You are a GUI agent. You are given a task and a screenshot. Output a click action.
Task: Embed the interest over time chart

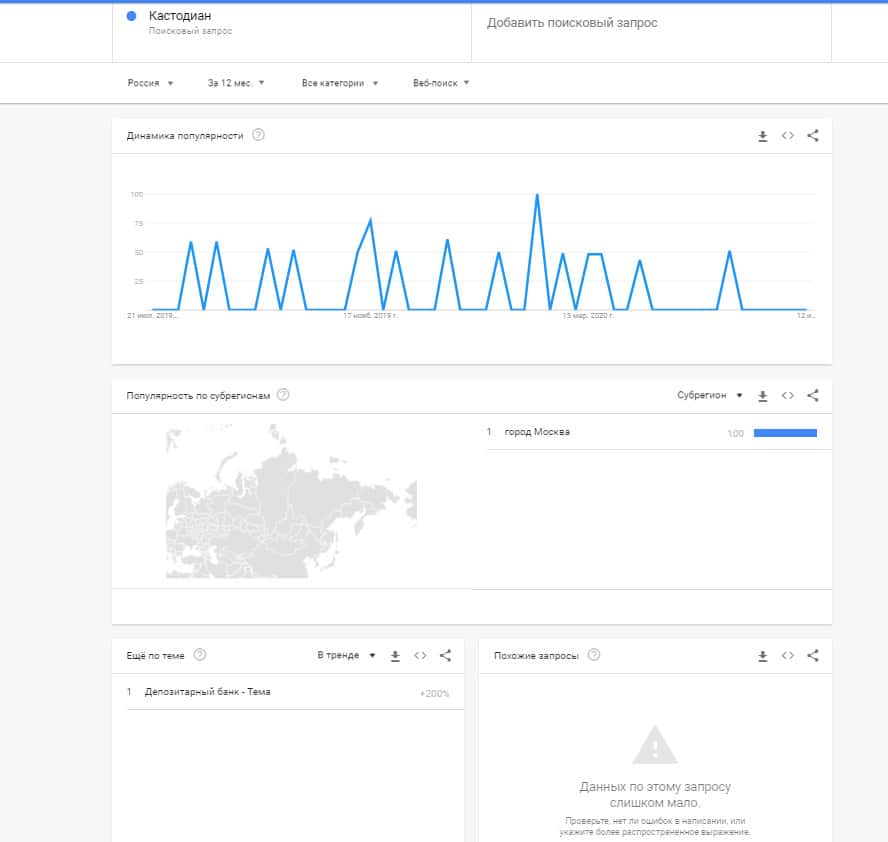tap(788, 136)
